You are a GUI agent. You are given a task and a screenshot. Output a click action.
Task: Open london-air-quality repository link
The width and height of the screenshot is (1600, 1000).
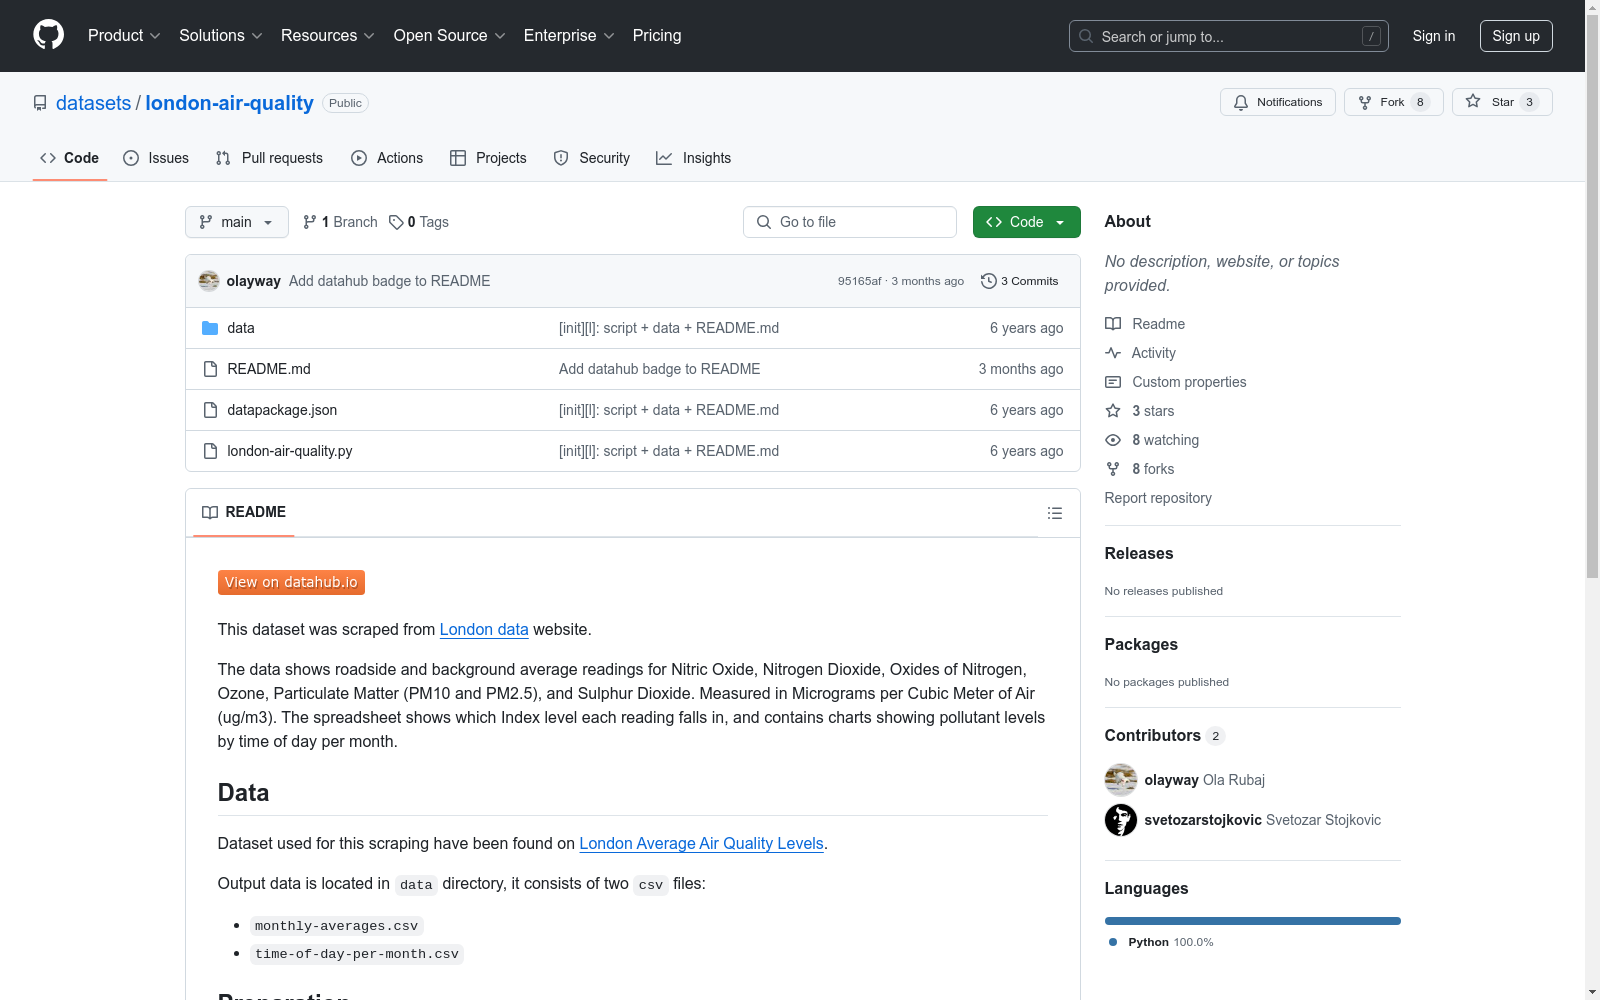coord(229,103)
